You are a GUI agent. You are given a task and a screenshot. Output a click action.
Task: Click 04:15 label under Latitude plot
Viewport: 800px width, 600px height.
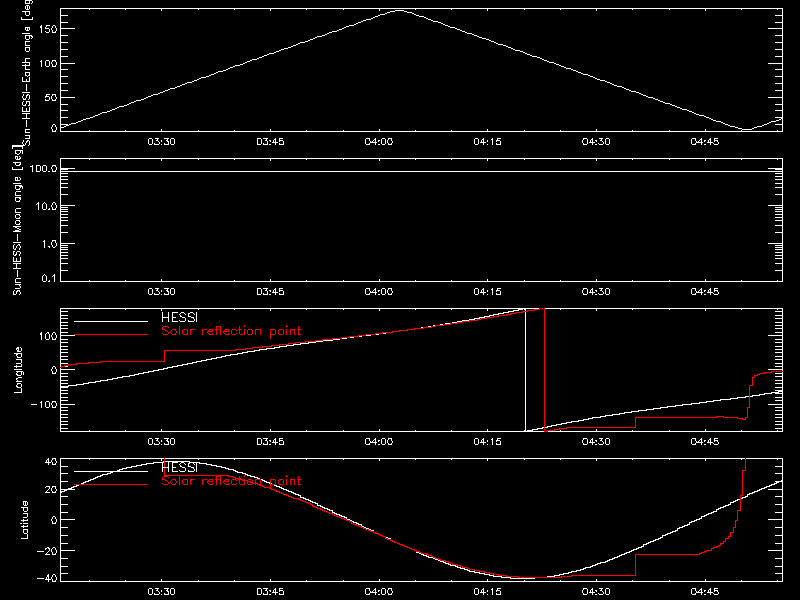point(487,592)
